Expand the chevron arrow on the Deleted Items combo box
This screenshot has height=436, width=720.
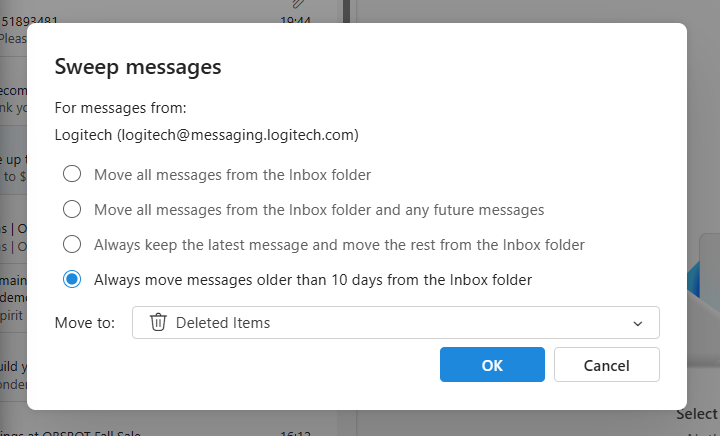point(638,323)
